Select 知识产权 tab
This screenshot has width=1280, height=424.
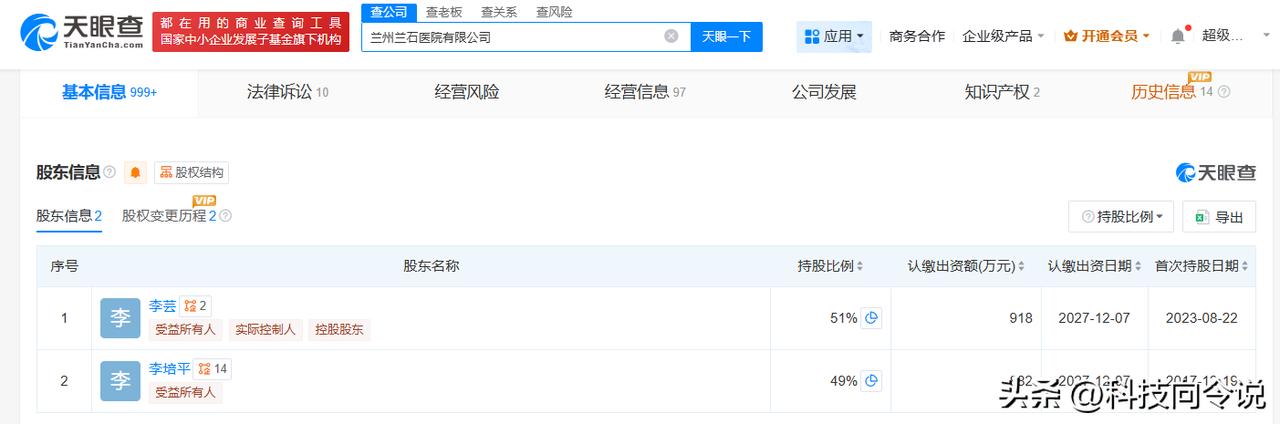coord(1002,92)
